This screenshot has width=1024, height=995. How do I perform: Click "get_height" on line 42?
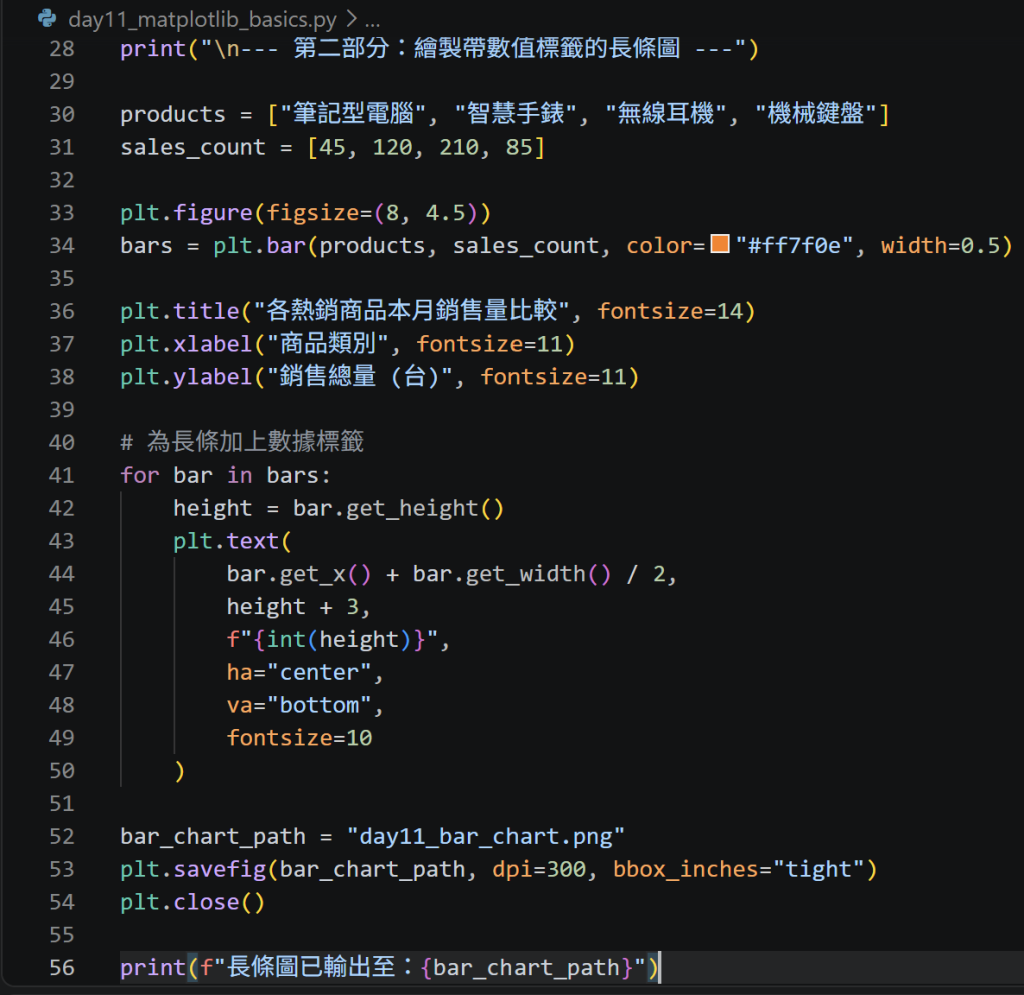pyautogui.click(x=412, y=508)
